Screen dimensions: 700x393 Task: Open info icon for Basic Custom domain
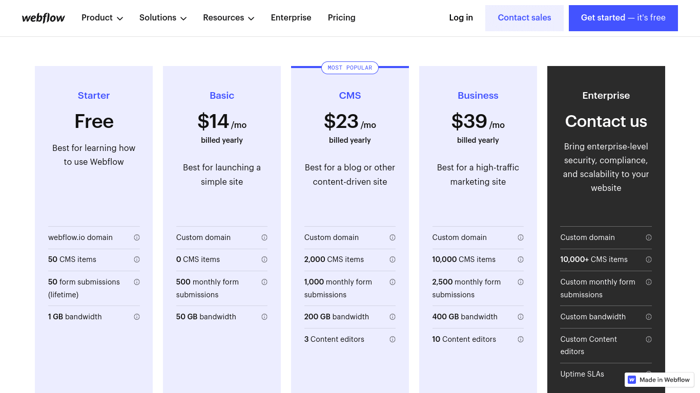264,238
